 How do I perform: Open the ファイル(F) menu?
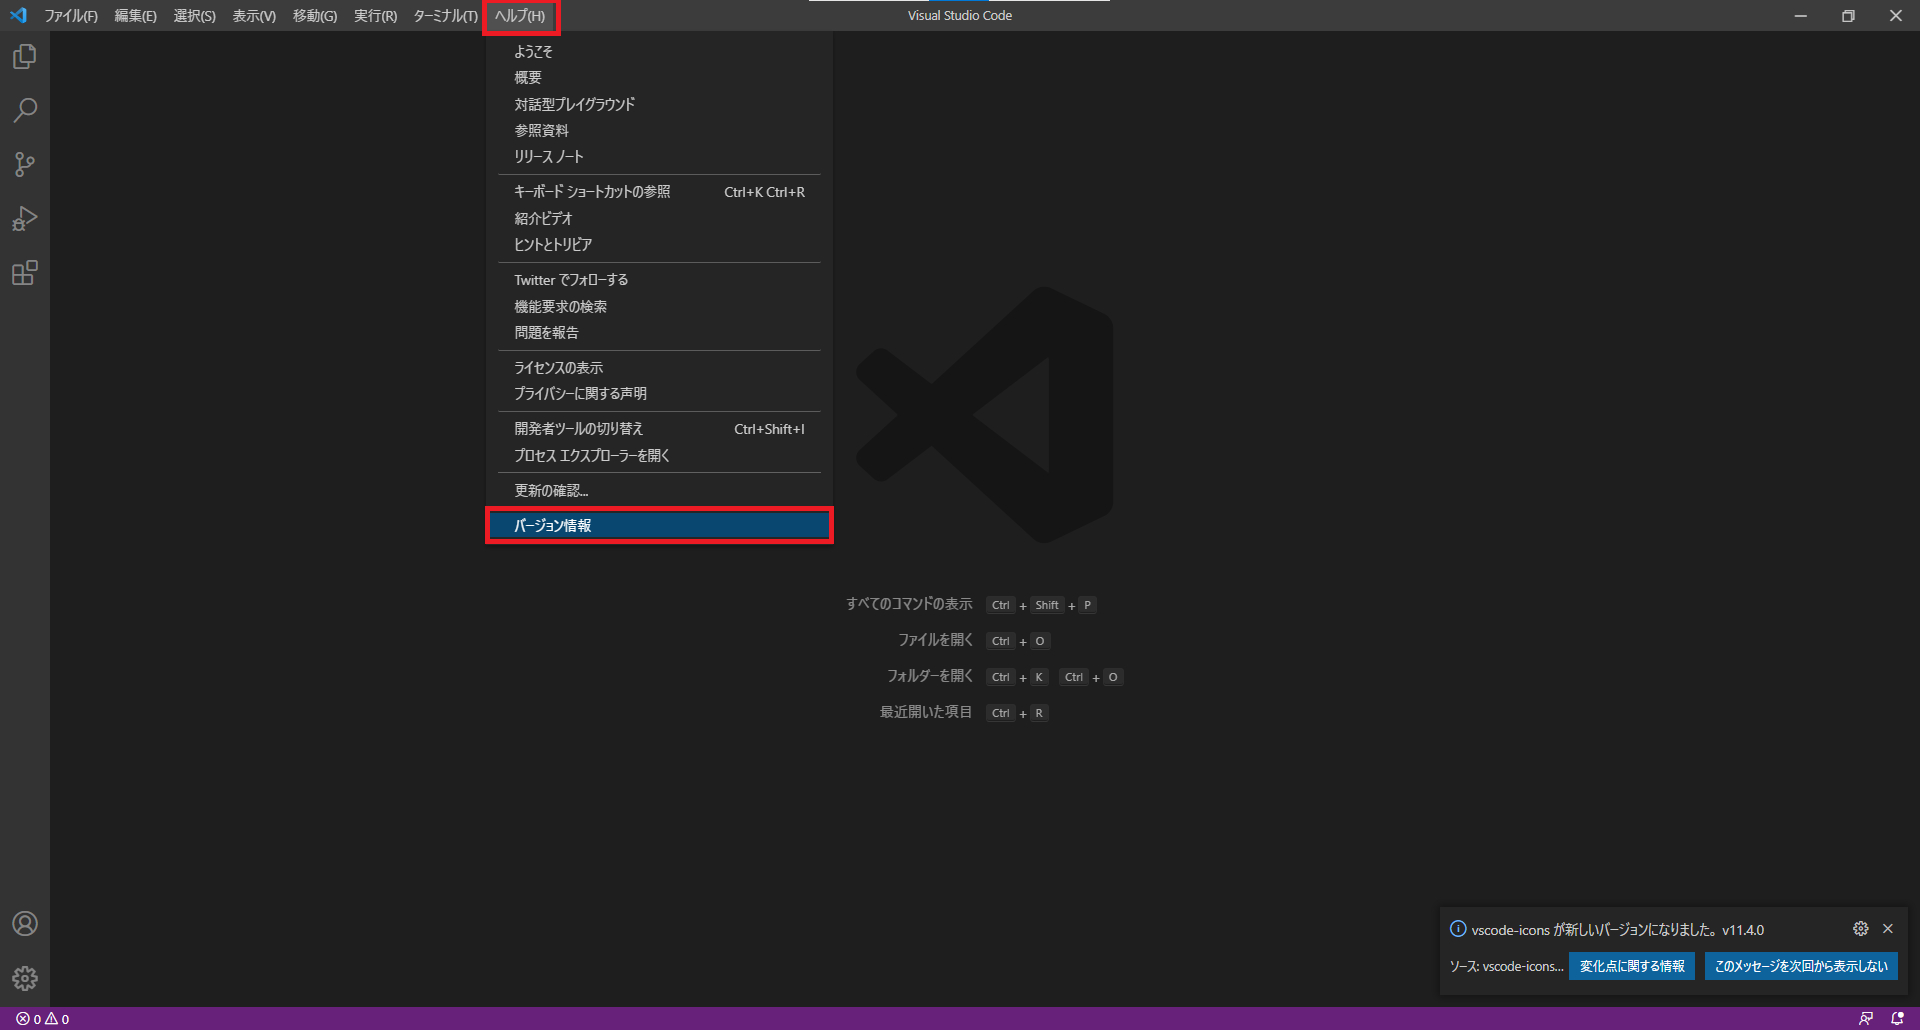pos(70,16)
